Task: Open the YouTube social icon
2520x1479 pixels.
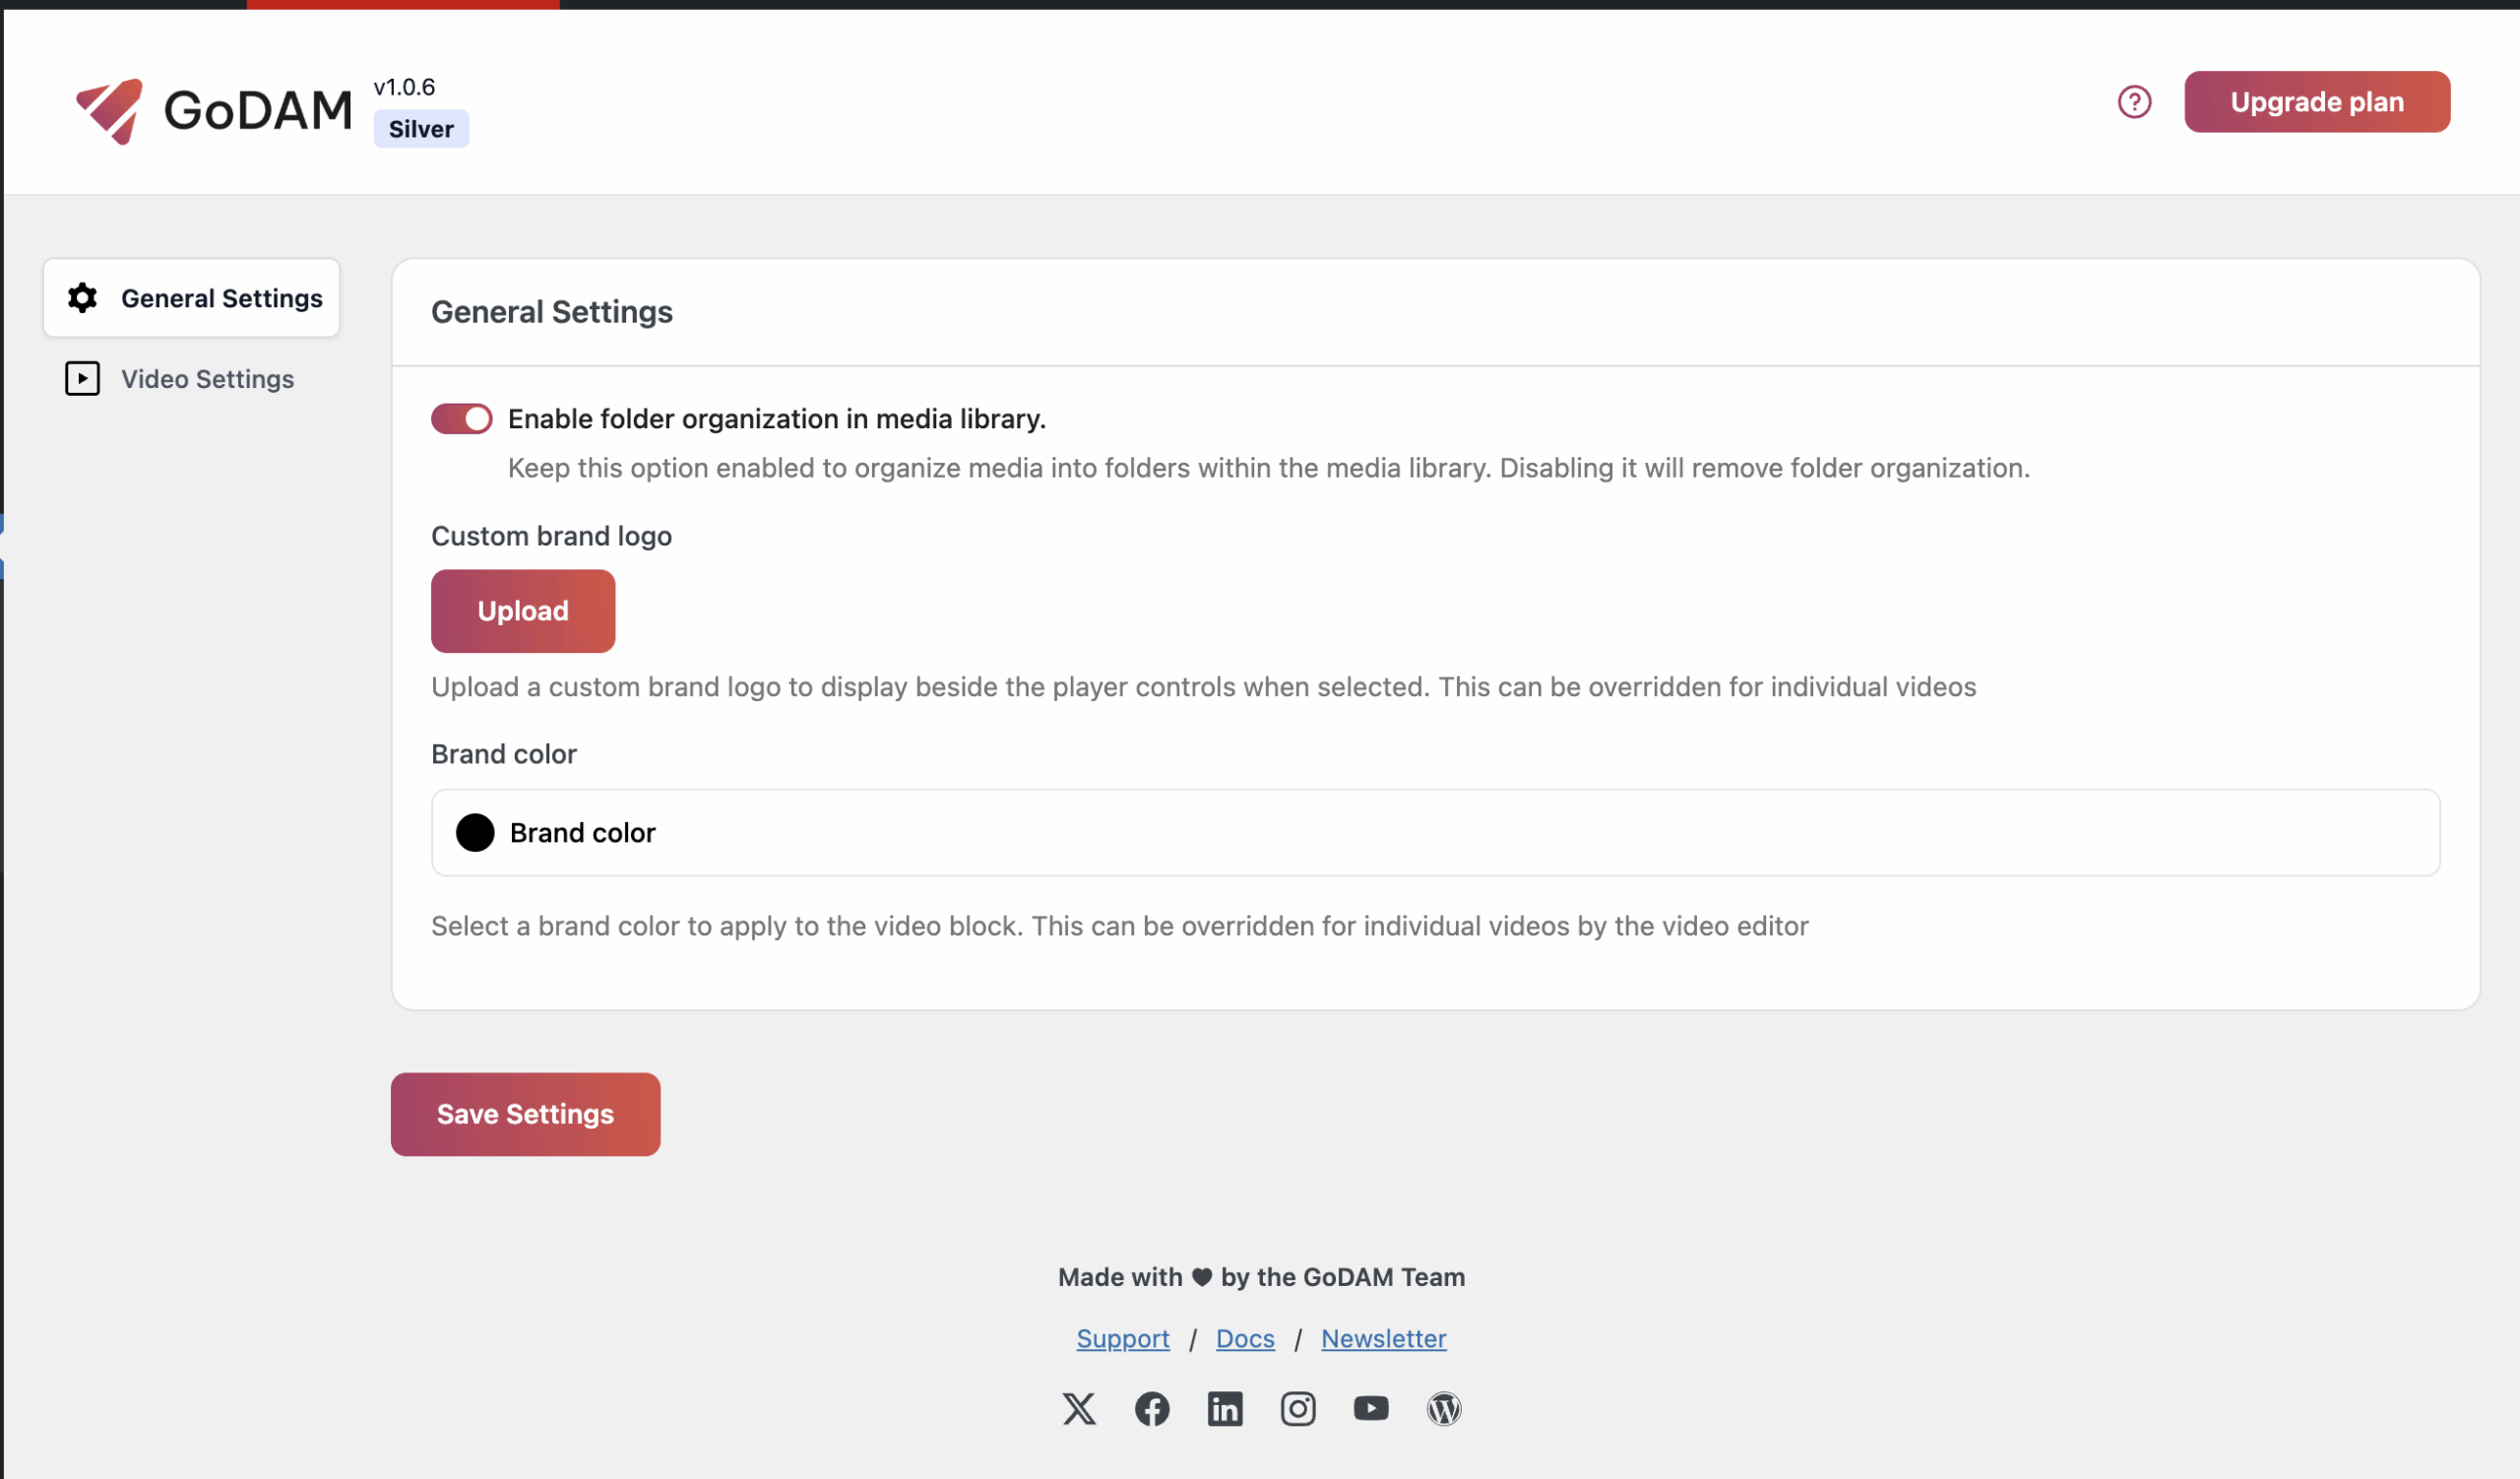Action: pos(1371,1408)
